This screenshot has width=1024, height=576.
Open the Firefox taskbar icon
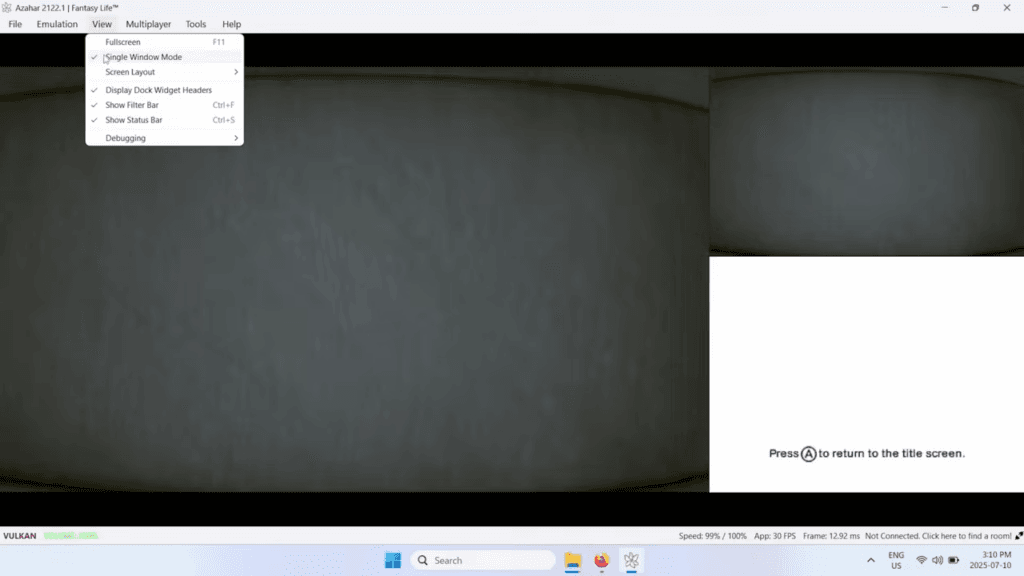(601, 560)
